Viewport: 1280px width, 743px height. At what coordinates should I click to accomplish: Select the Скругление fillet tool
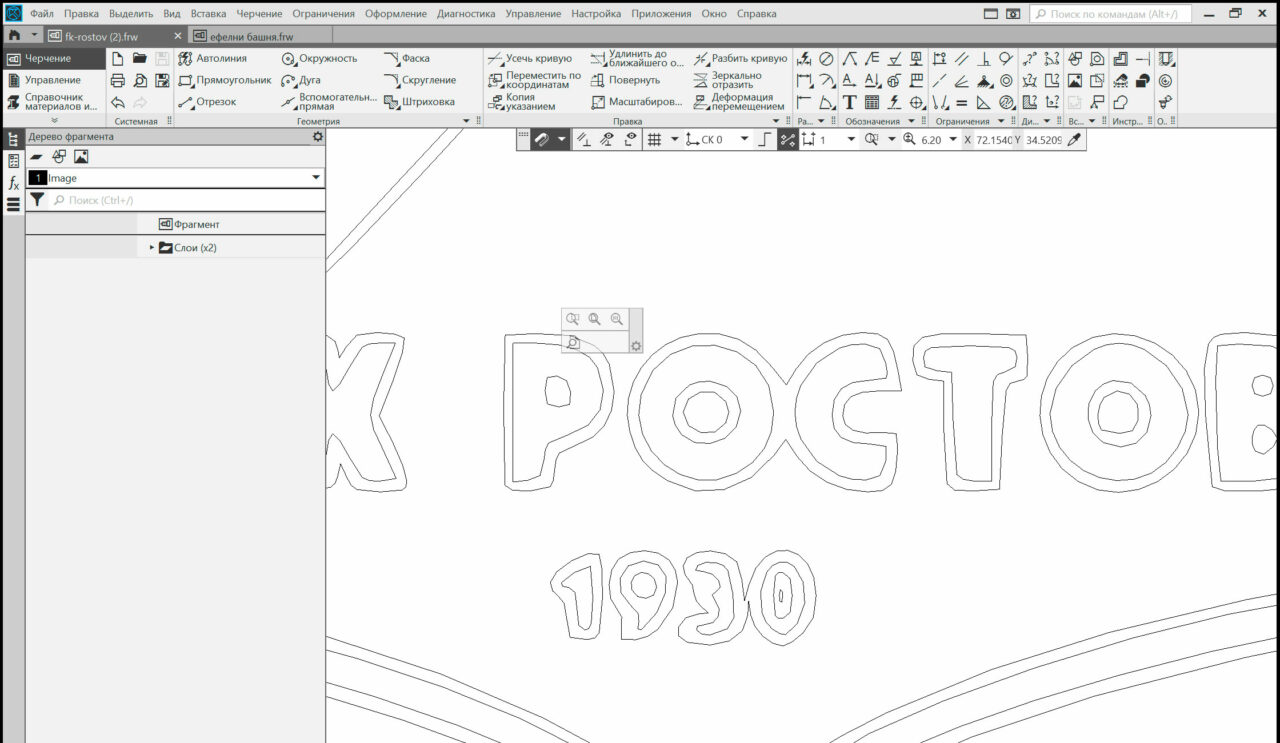pyautogui.click(x=420, y=80)
